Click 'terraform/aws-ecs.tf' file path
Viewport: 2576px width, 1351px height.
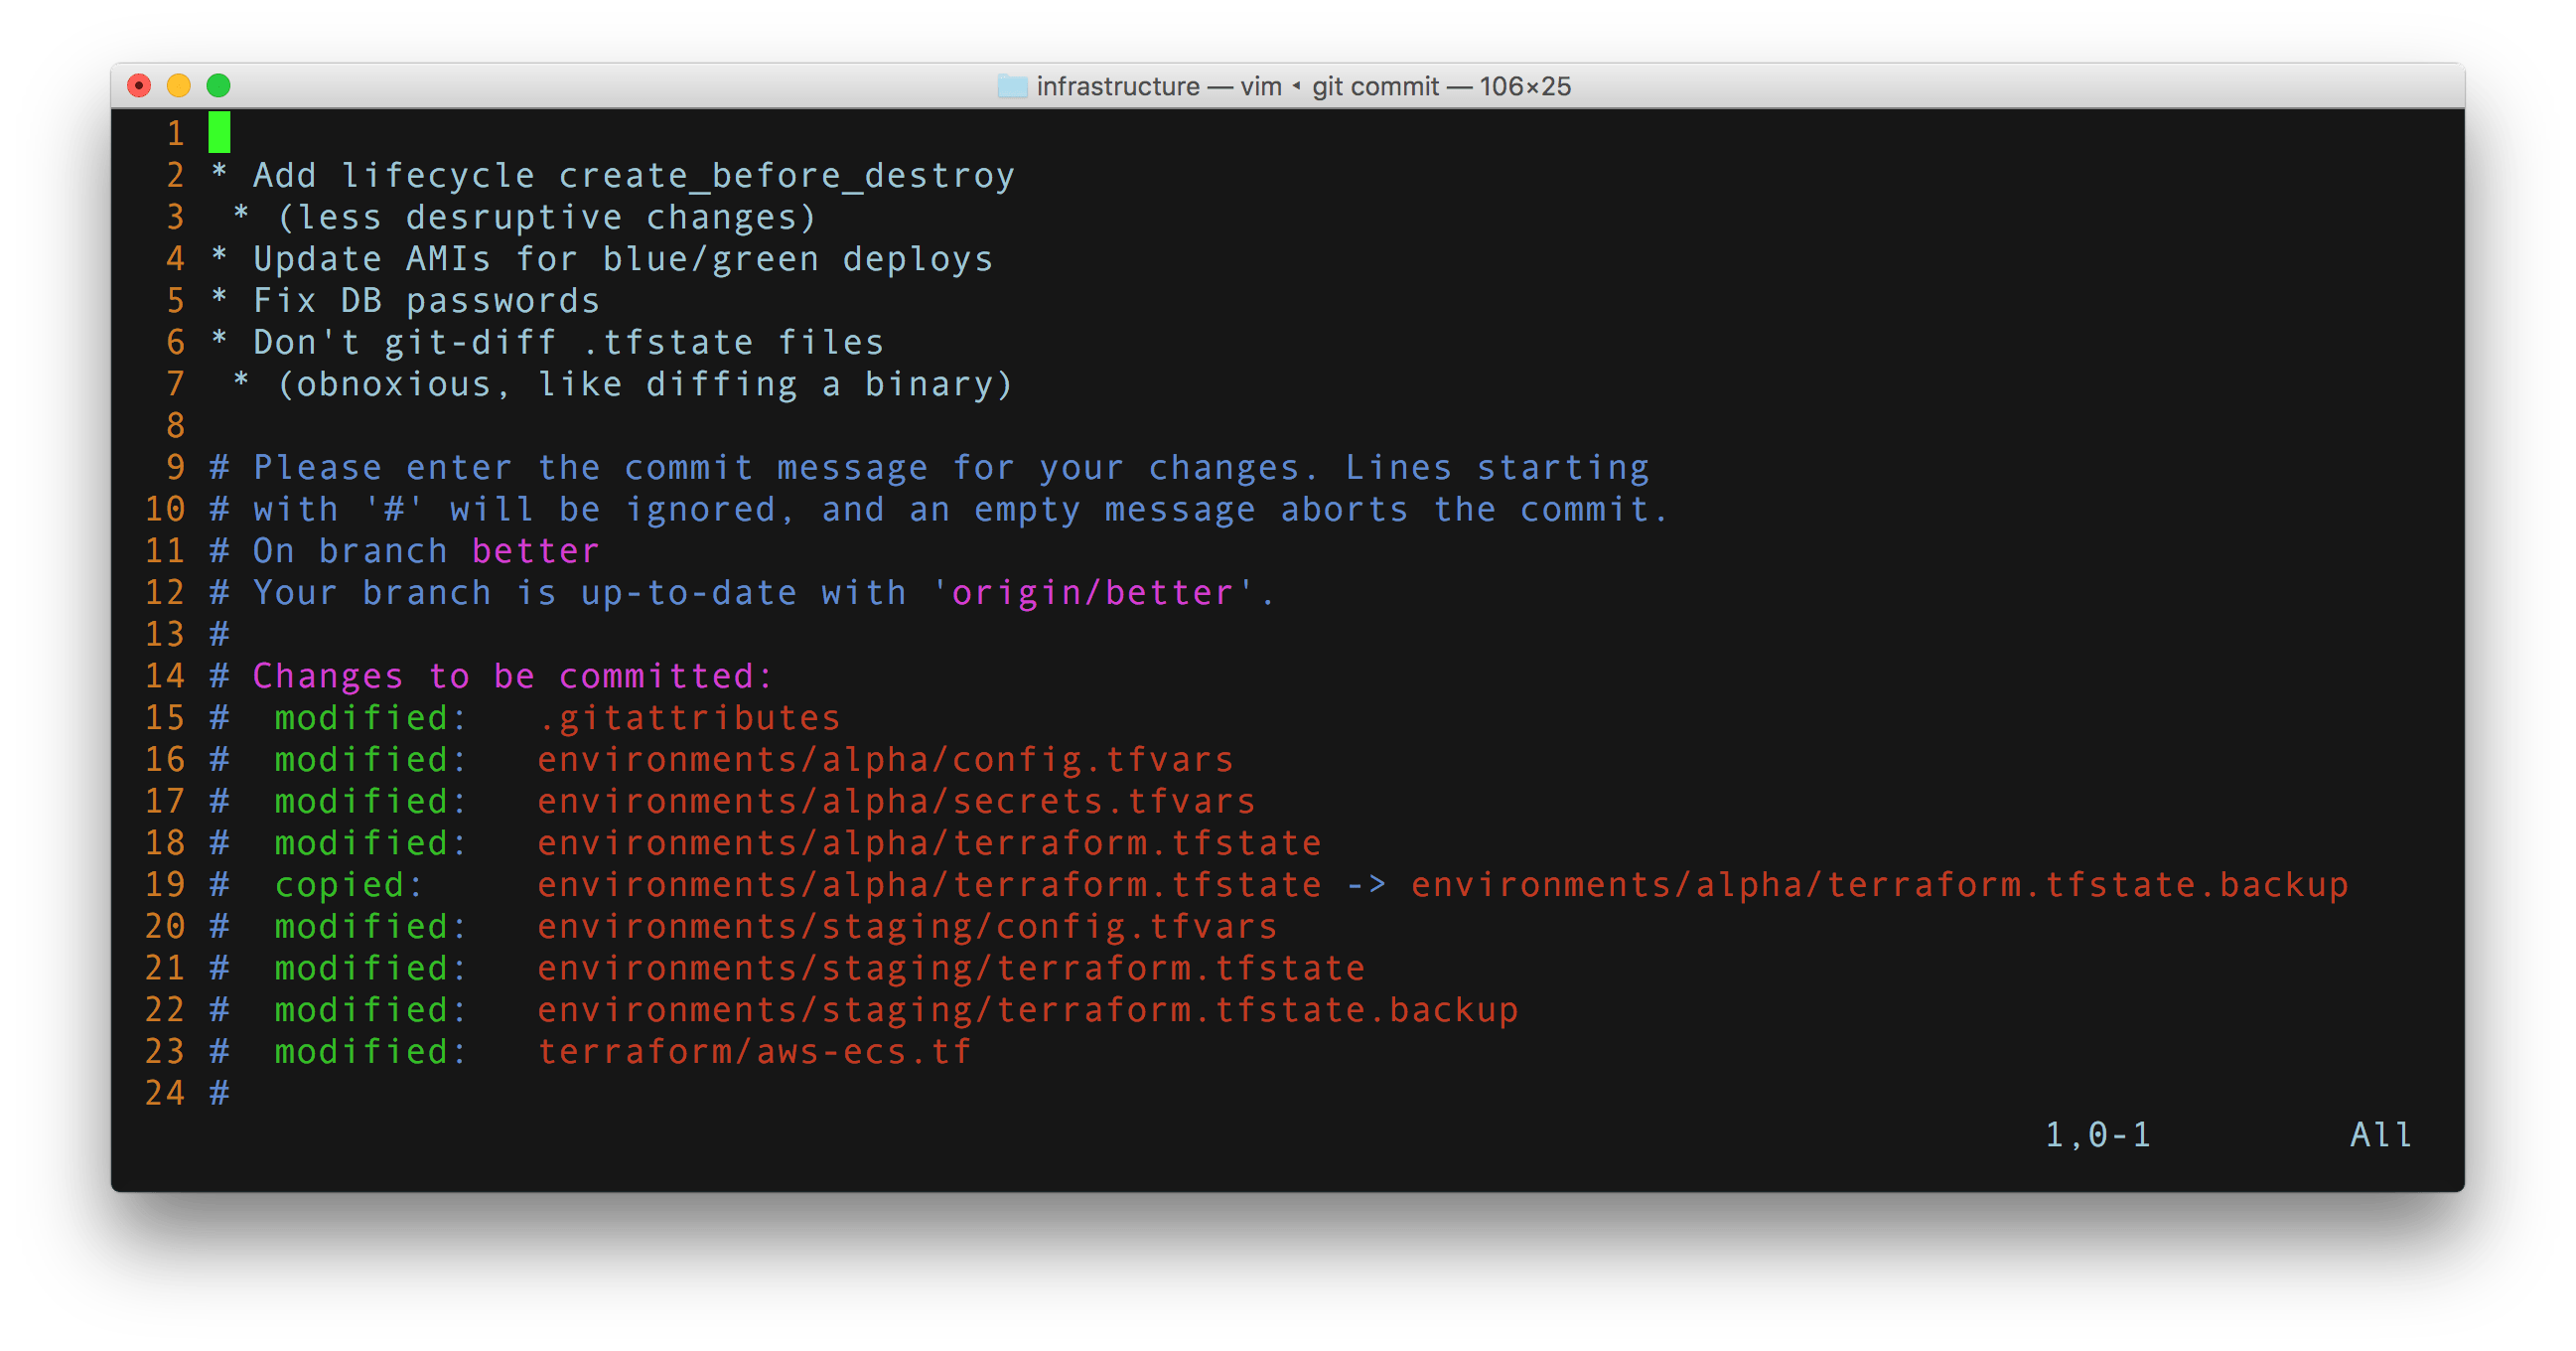coord(754,1052)
